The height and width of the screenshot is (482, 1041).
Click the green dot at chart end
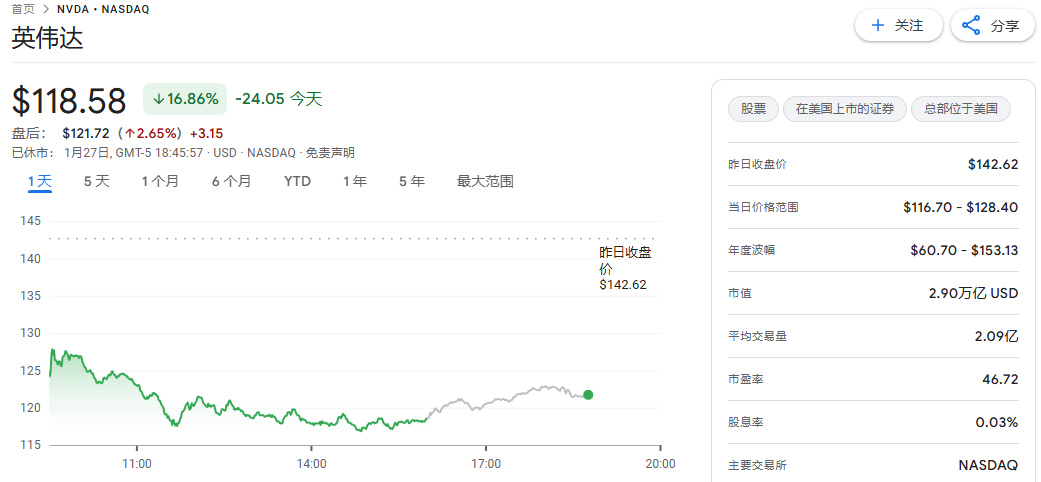588,395
